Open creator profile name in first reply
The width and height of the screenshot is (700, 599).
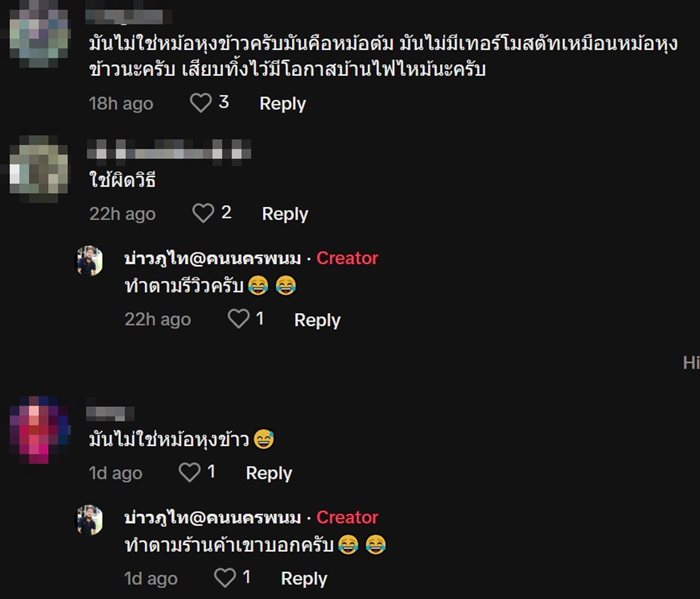coord(212,258)
